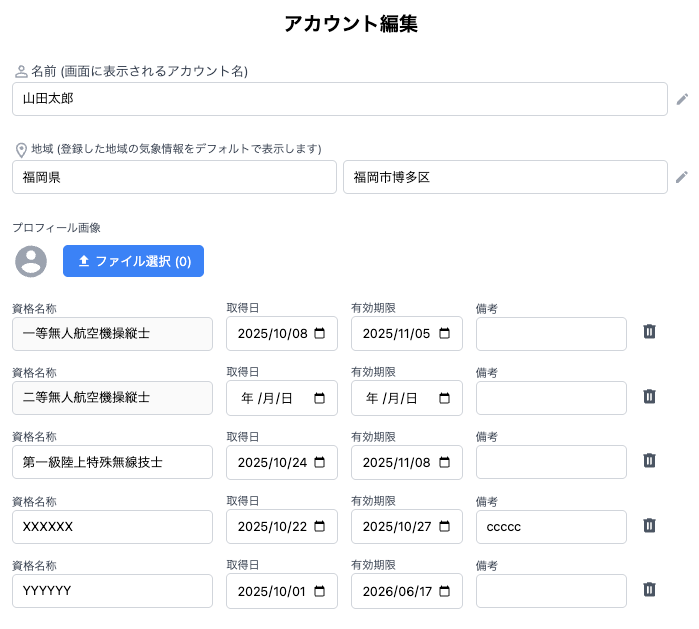Click the empty remarks field in the YYYYYY row

click(x=551, y=591)
